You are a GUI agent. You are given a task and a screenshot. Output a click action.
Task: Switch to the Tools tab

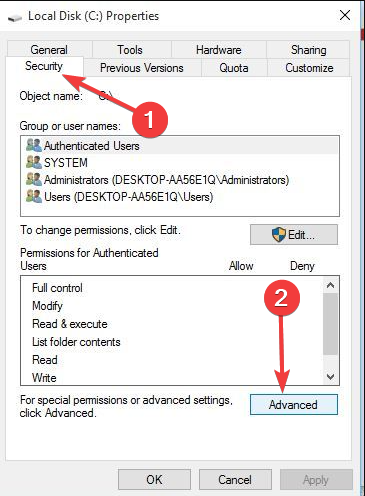pyautogui.click(x=130, y=50)
